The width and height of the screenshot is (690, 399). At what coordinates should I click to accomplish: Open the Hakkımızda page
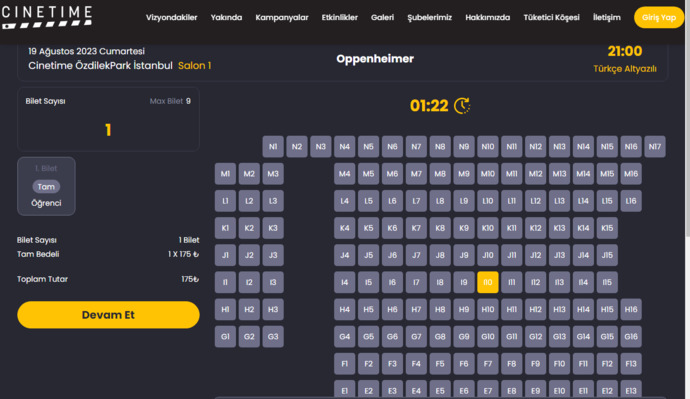(x=488, y=18)
